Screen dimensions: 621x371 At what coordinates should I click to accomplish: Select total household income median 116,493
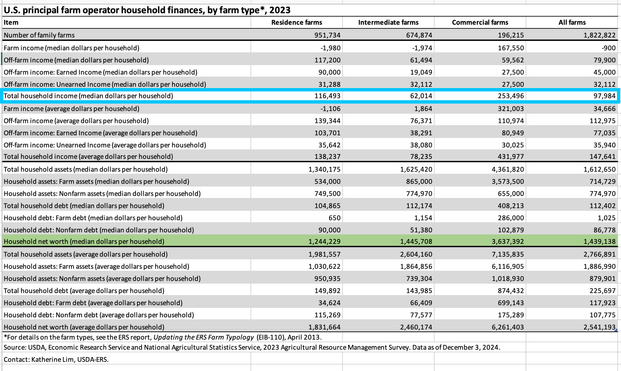coord(327,96)
